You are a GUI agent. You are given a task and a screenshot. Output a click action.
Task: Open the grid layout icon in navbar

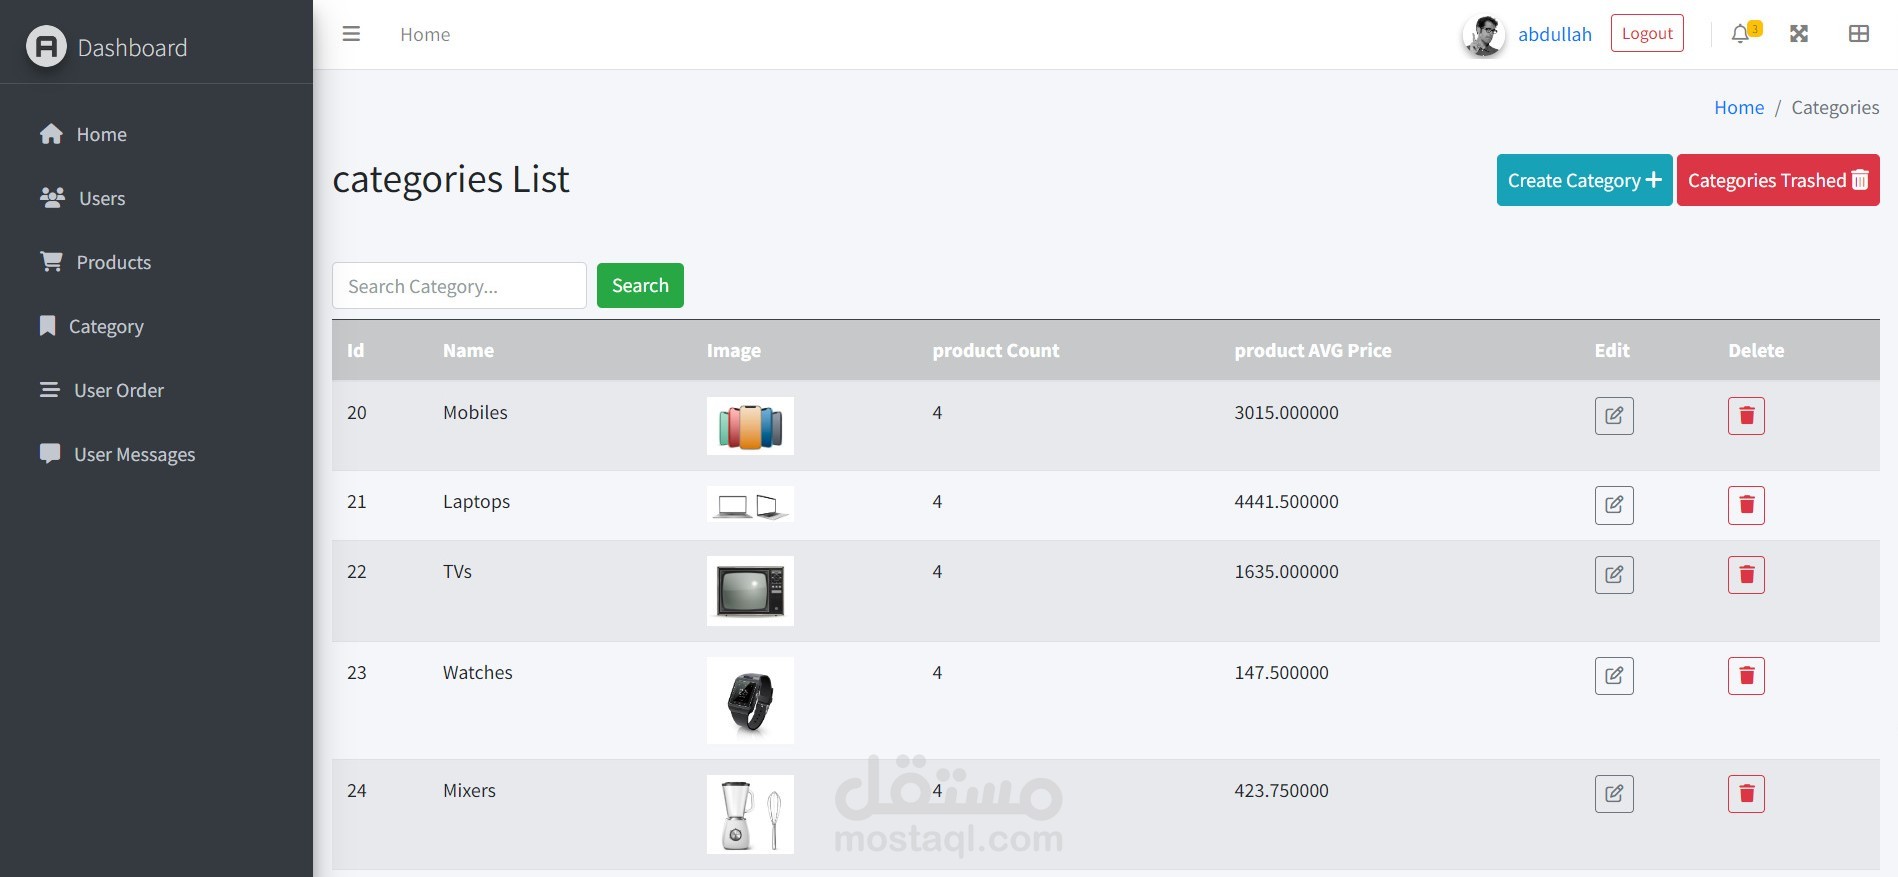1858,34
